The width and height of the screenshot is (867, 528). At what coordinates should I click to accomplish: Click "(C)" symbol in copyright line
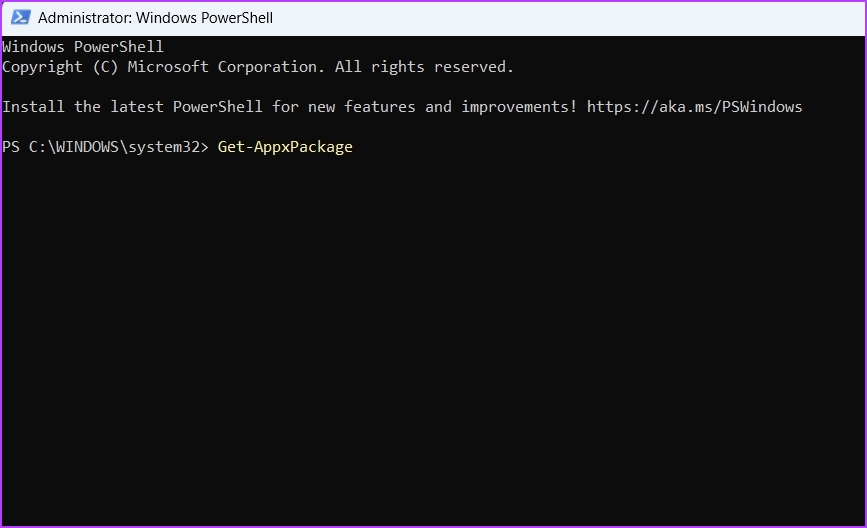click(x=105, y=67)
